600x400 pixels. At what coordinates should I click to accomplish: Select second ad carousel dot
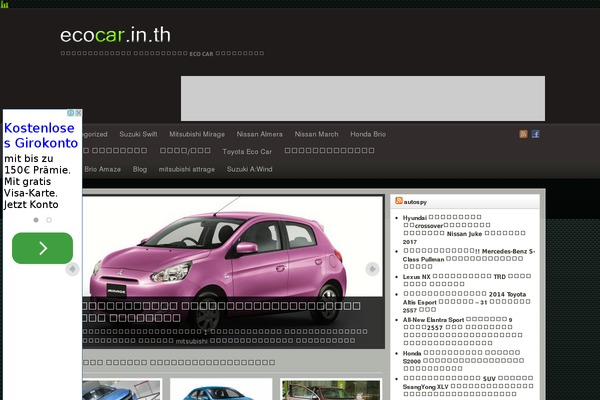pyautogui.click(x=49, y=220)
